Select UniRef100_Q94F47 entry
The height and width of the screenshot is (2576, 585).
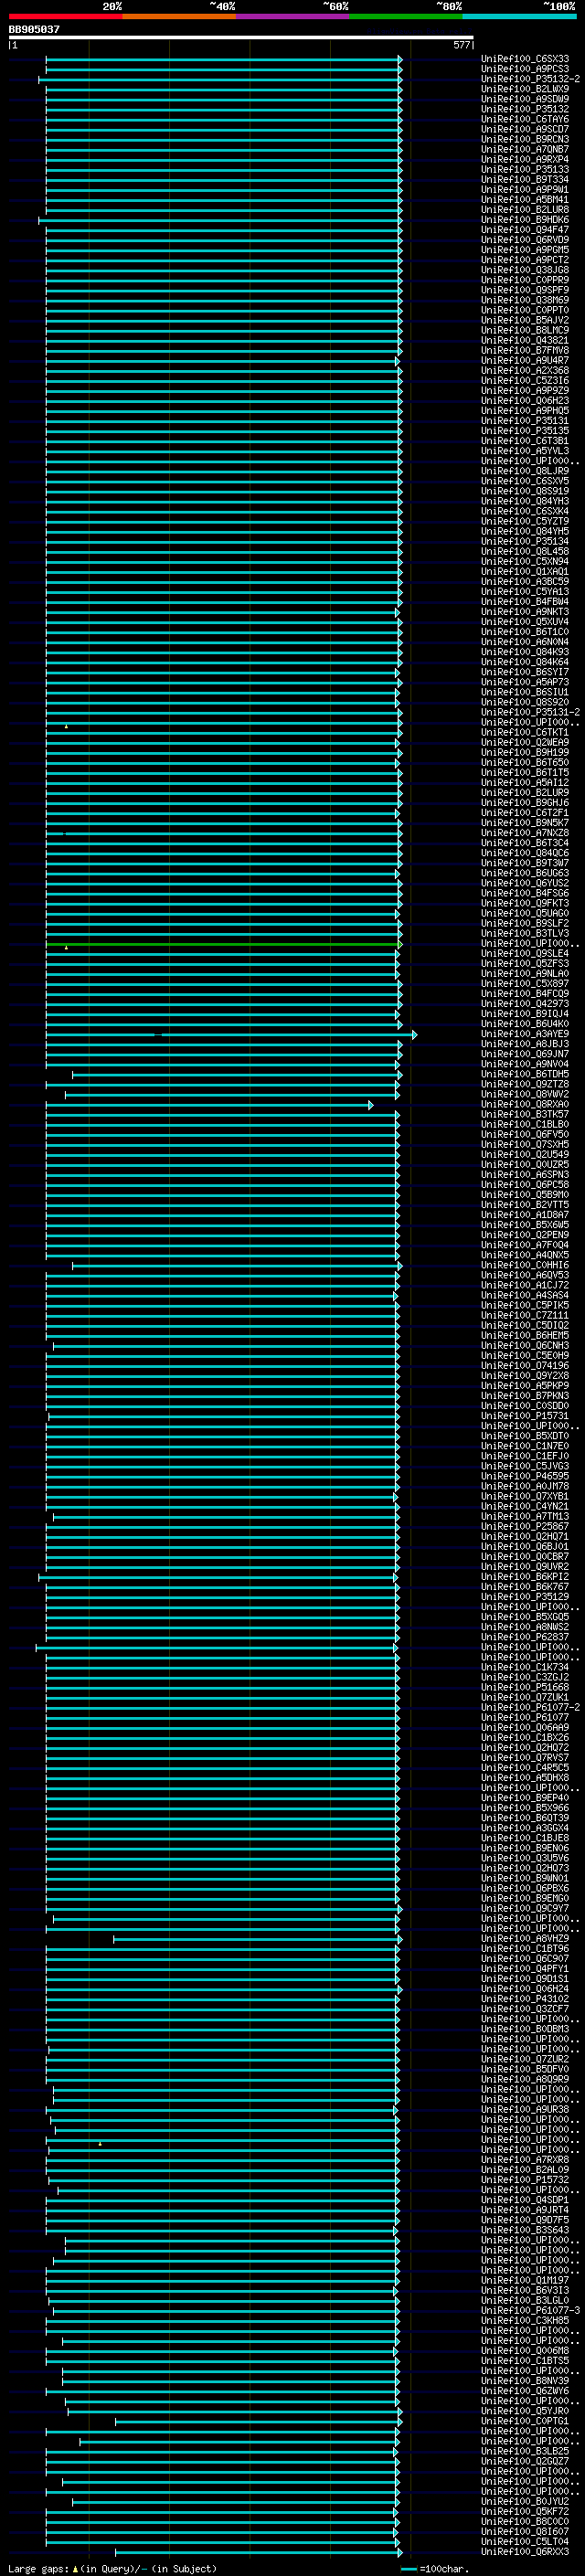[525, 230]
